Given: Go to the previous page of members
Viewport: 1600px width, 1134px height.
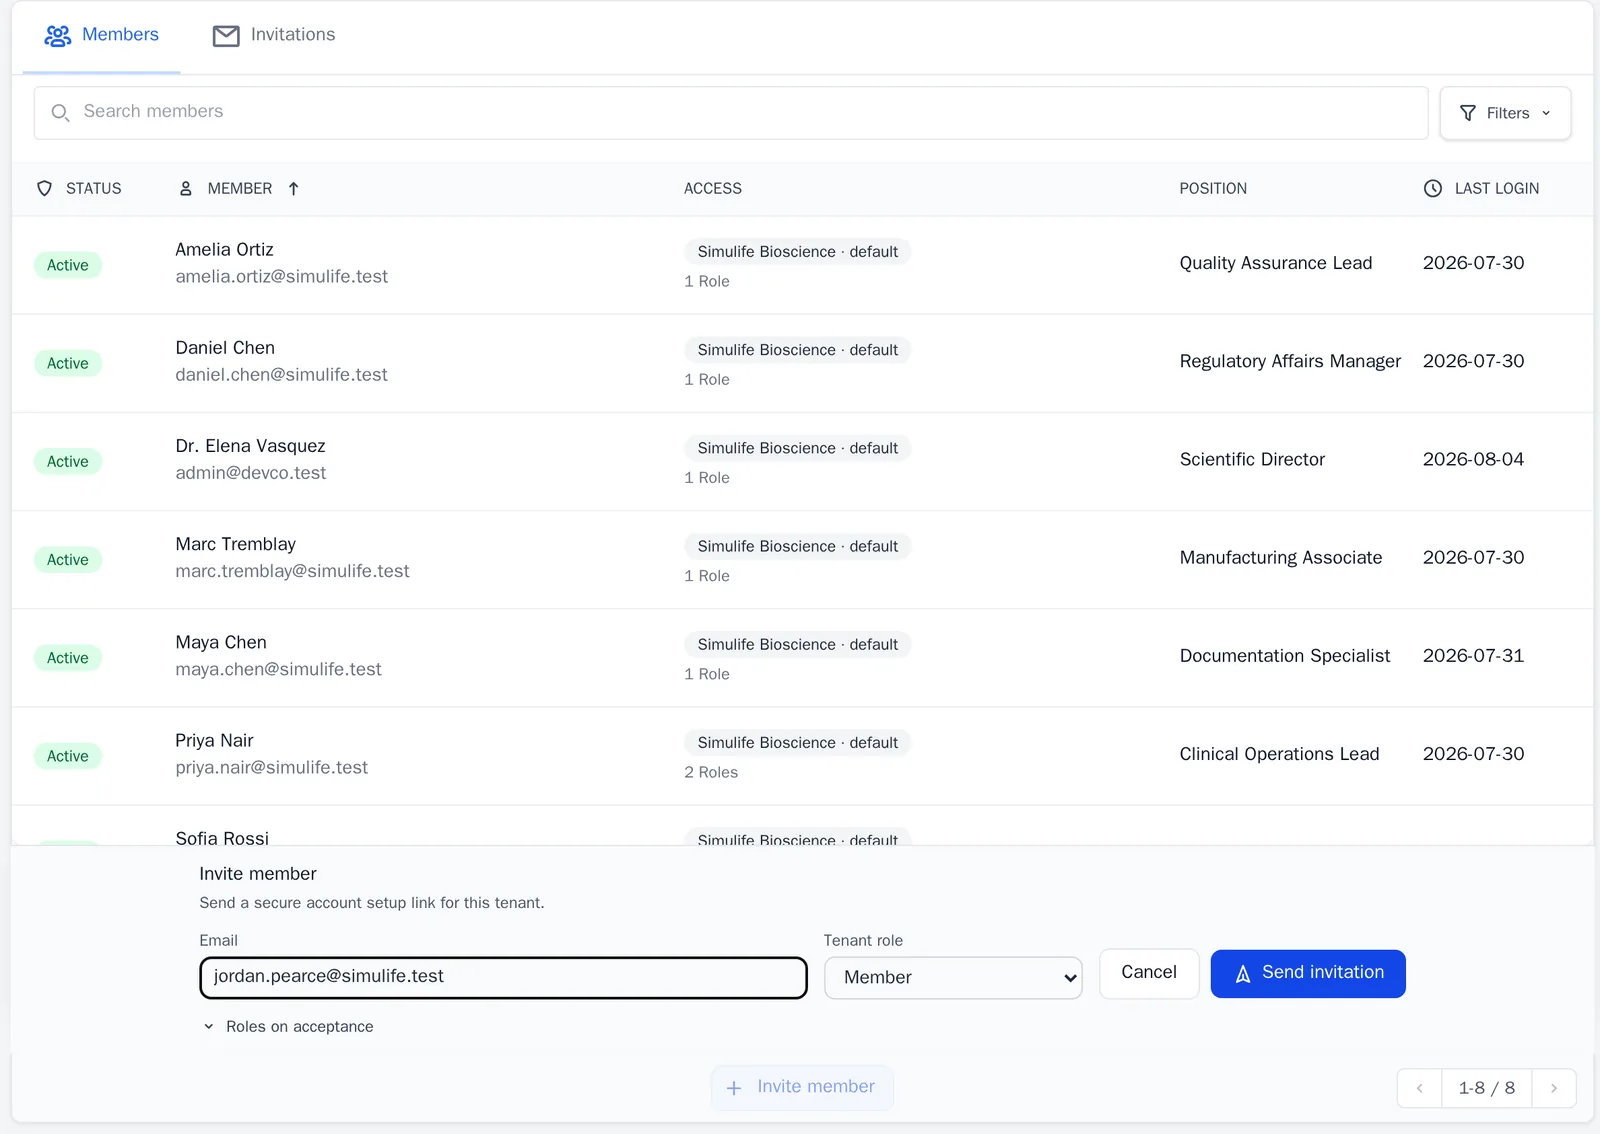Looking at the screenshot, I should point(1419,1088).
